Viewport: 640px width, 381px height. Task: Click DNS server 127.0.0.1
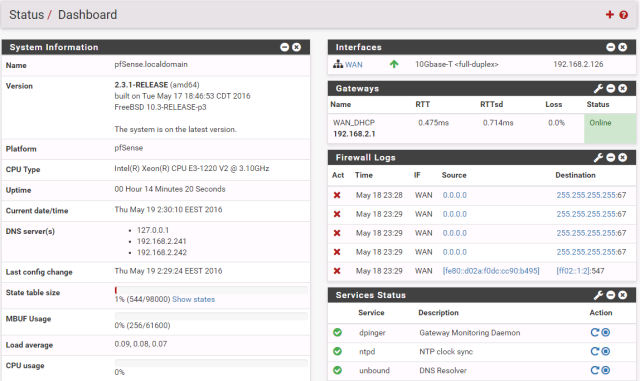[153, 230]
